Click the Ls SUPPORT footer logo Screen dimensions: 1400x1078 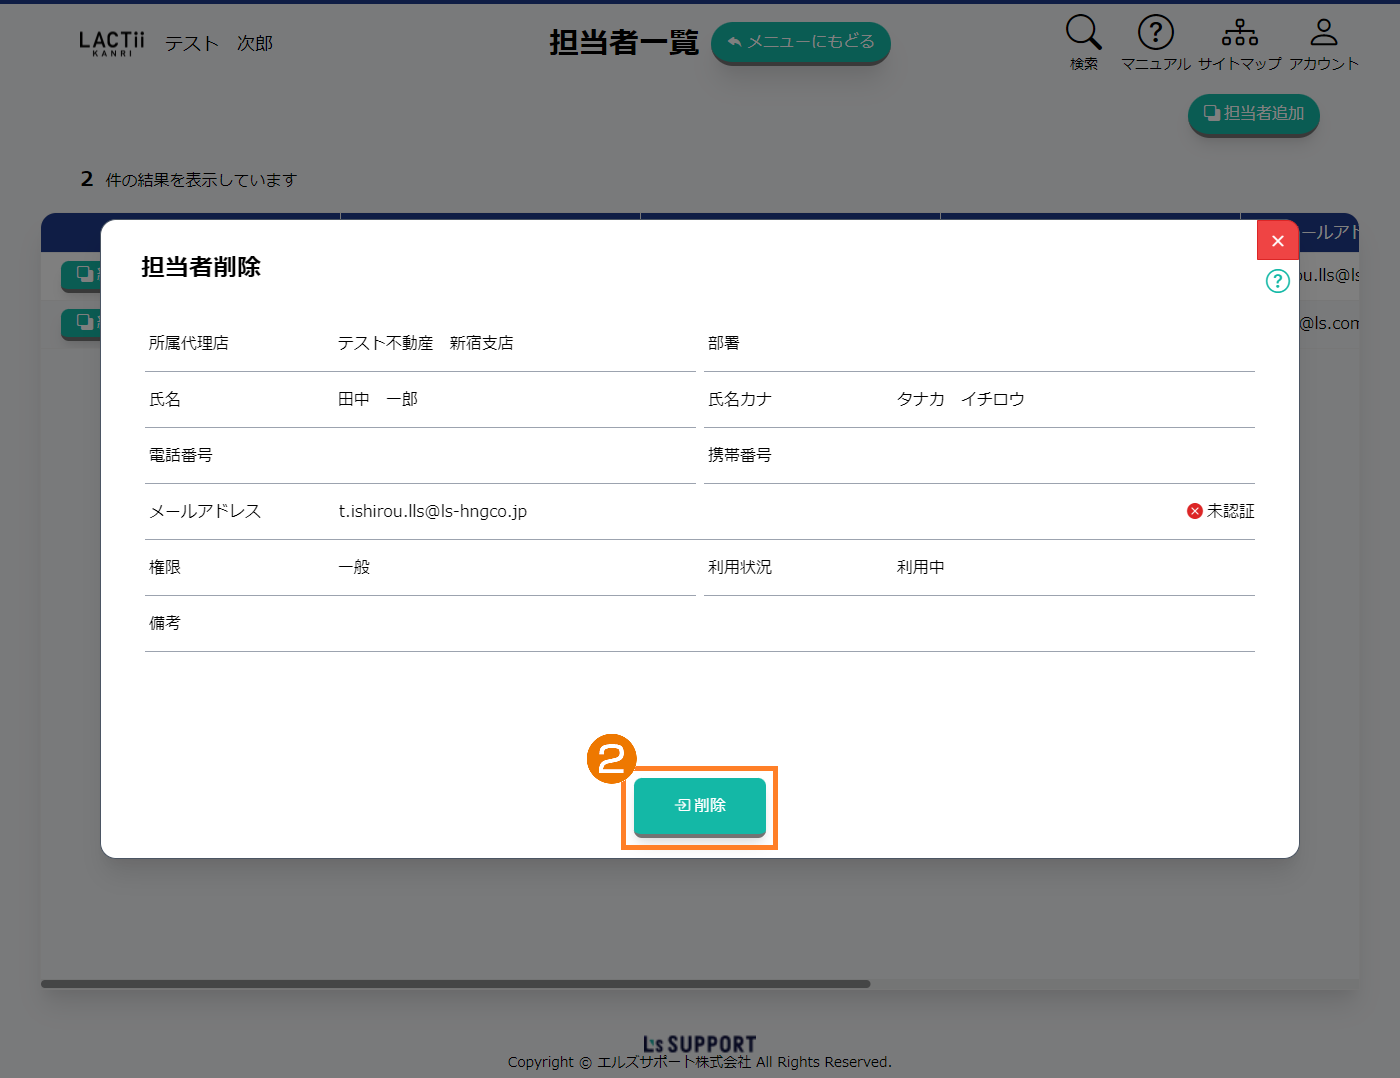click(699, 1044)
